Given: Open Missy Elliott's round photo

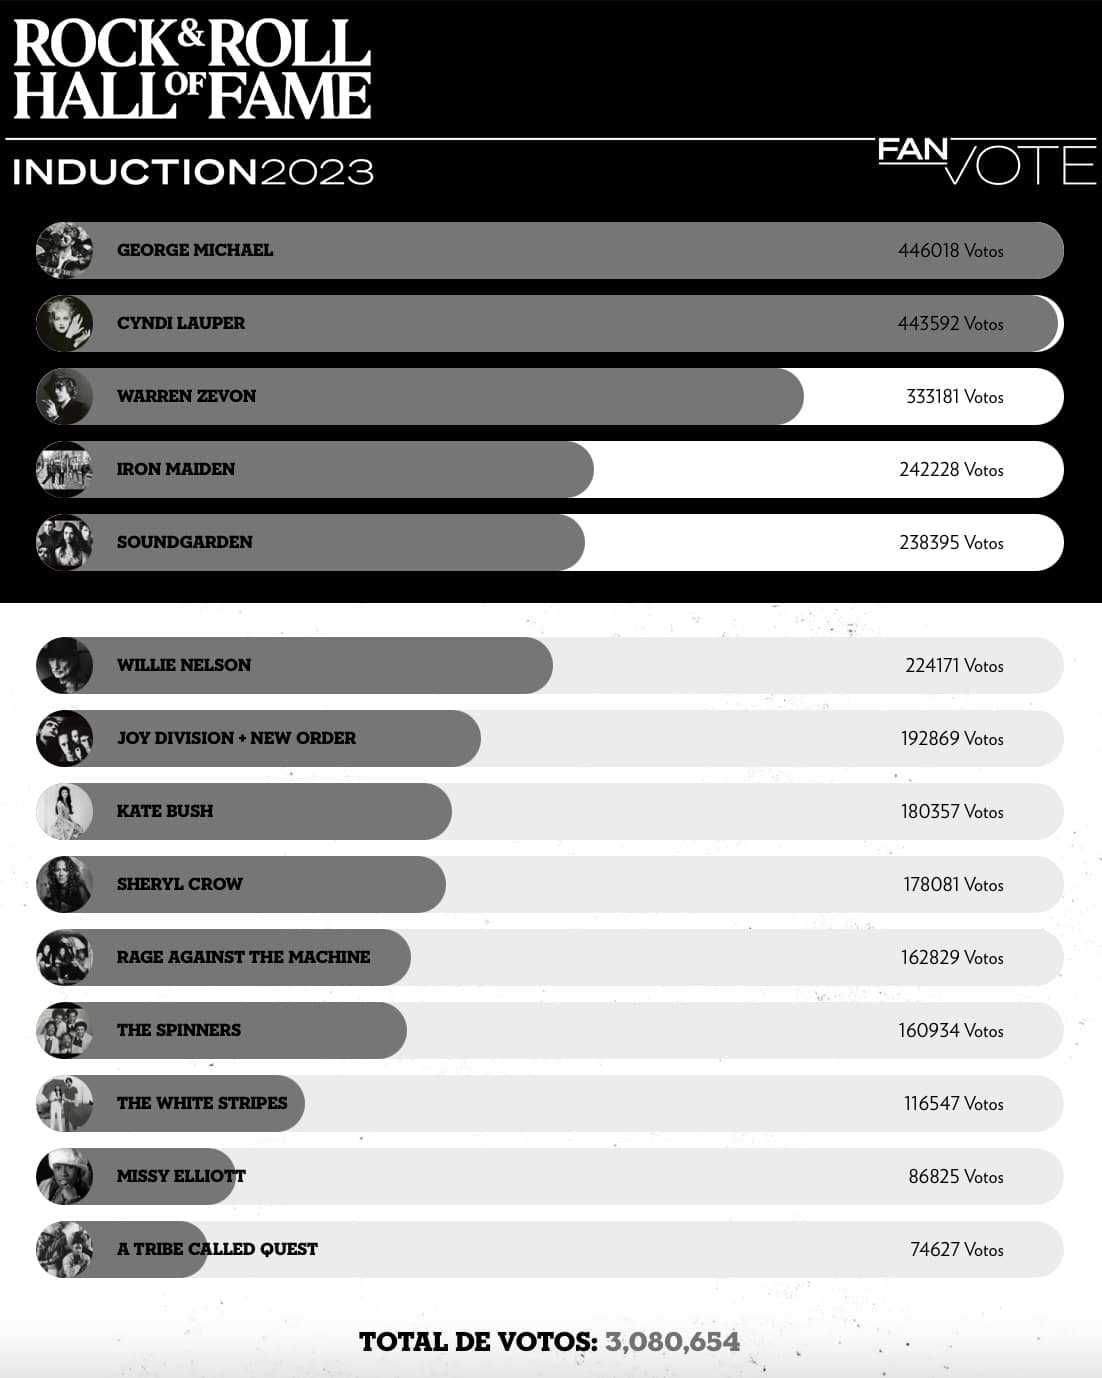Looking at the screenshot, I should pyautogui.click(x=64, y=1176).
